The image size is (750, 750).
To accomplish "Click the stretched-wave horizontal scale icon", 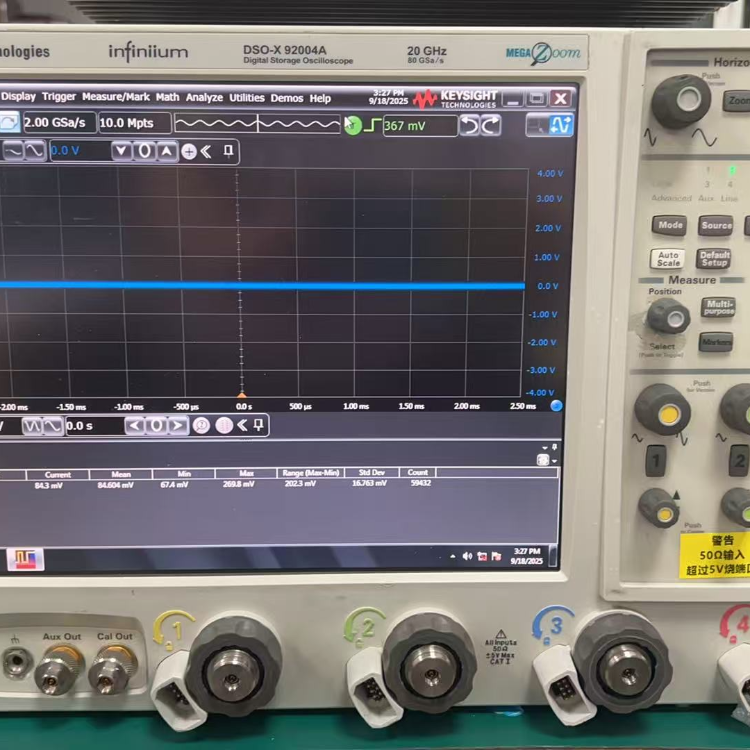I will pos(53,426).
